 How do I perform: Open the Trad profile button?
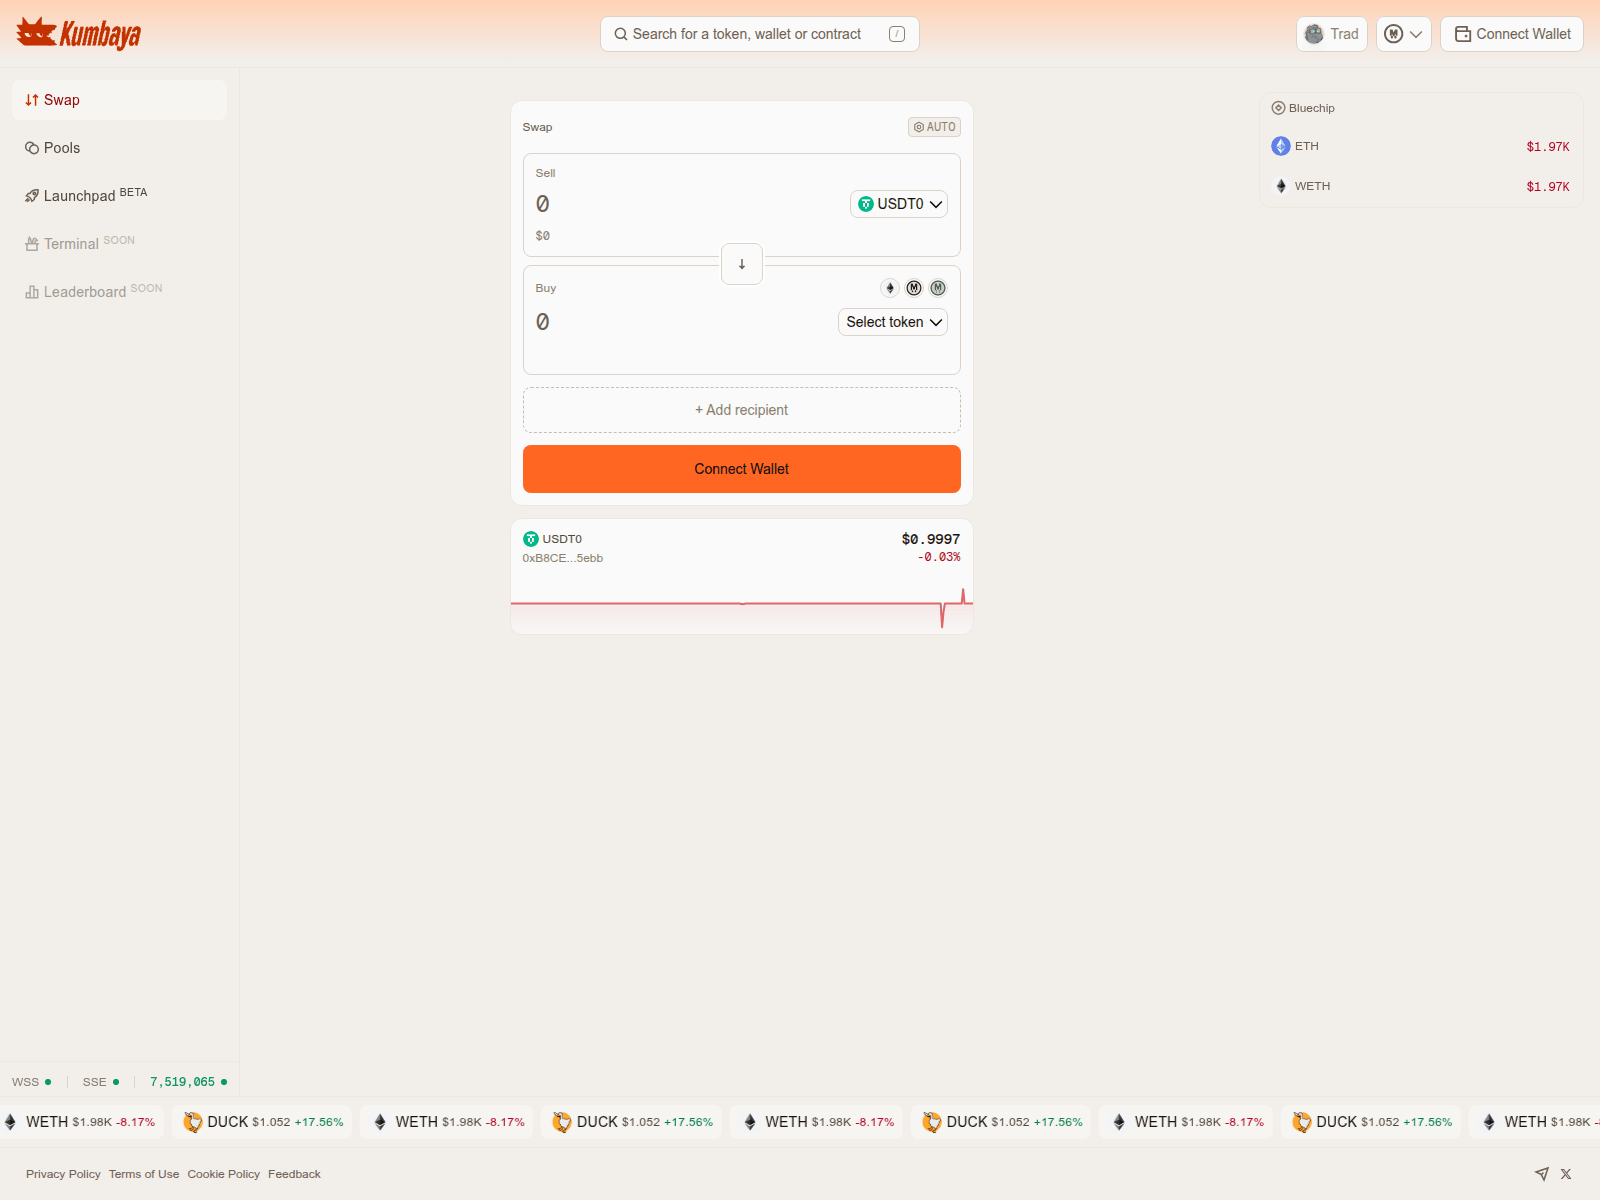point(1331,34)
